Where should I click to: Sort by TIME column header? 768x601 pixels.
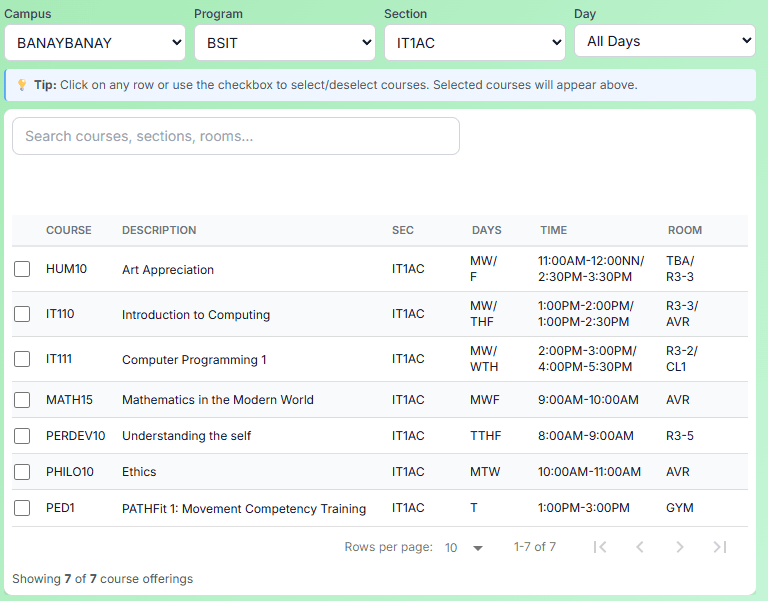[x=553, y=230]
